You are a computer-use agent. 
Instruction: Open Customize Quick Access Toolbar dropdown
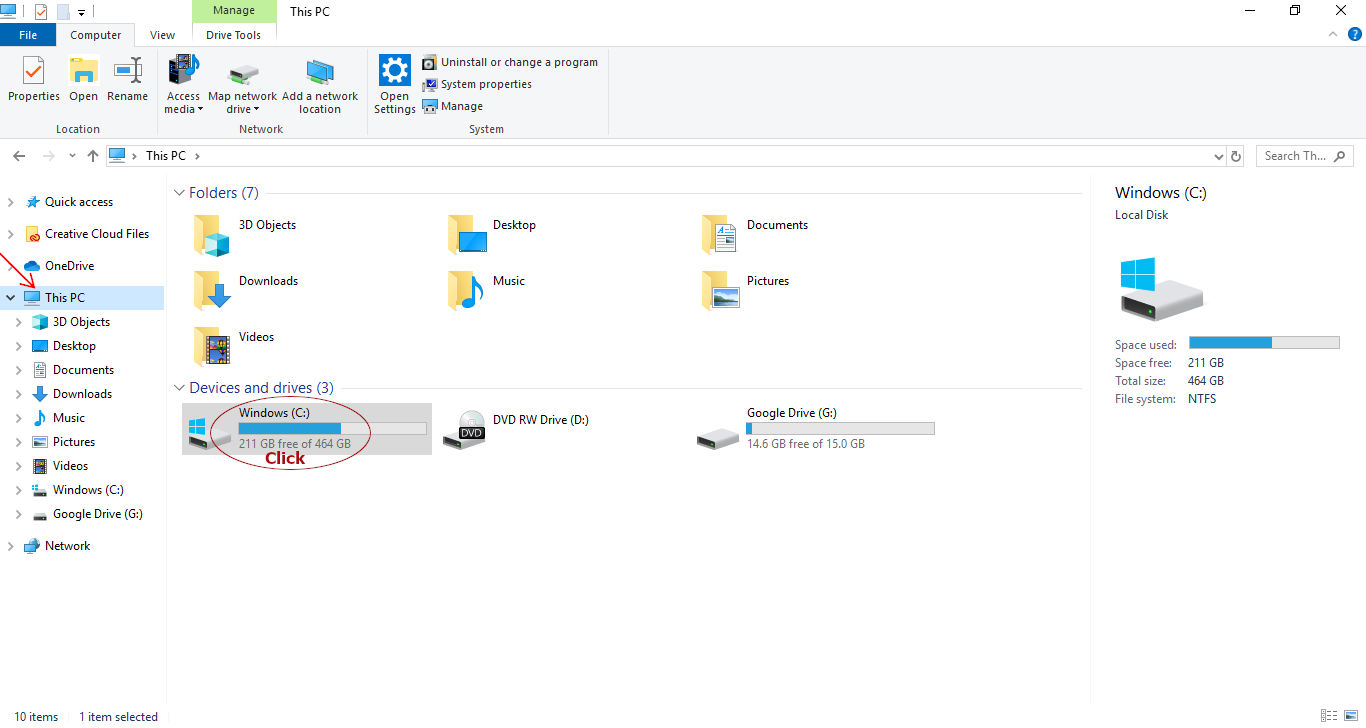[x=81, y=12]
